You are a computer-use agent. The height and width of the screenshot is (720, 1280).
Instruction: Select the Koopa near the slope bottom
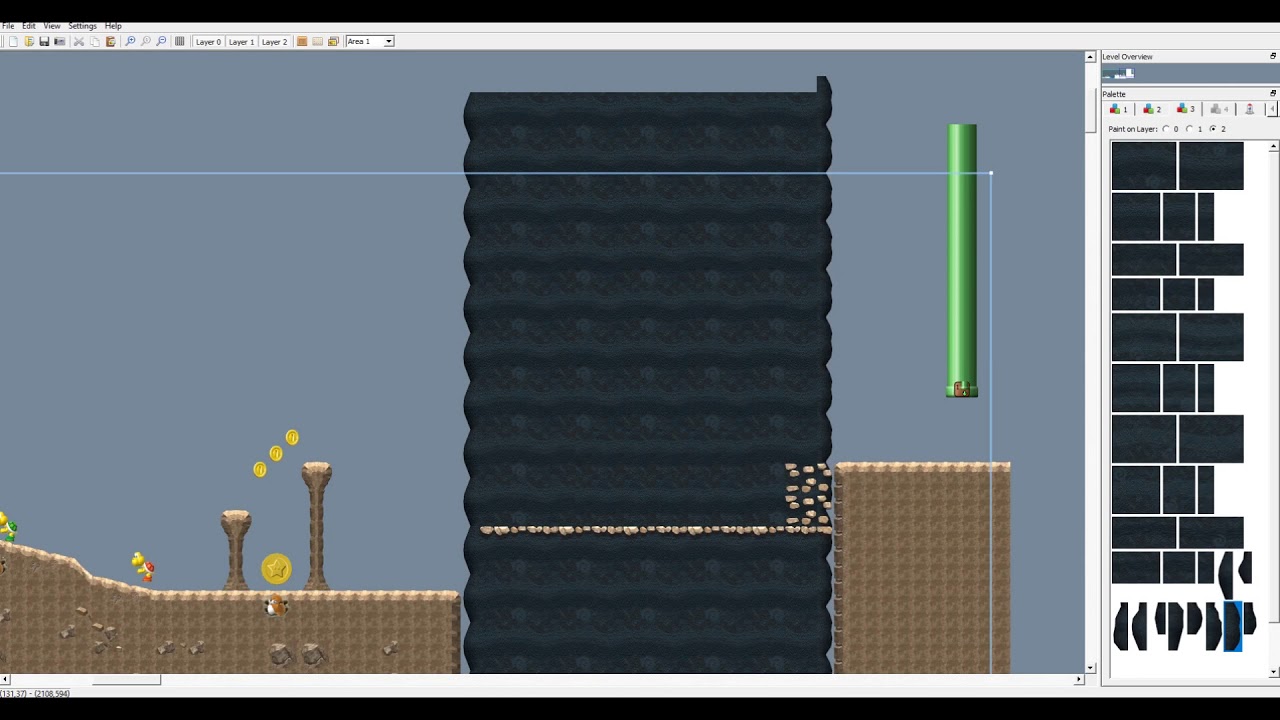tap(143, 566)
